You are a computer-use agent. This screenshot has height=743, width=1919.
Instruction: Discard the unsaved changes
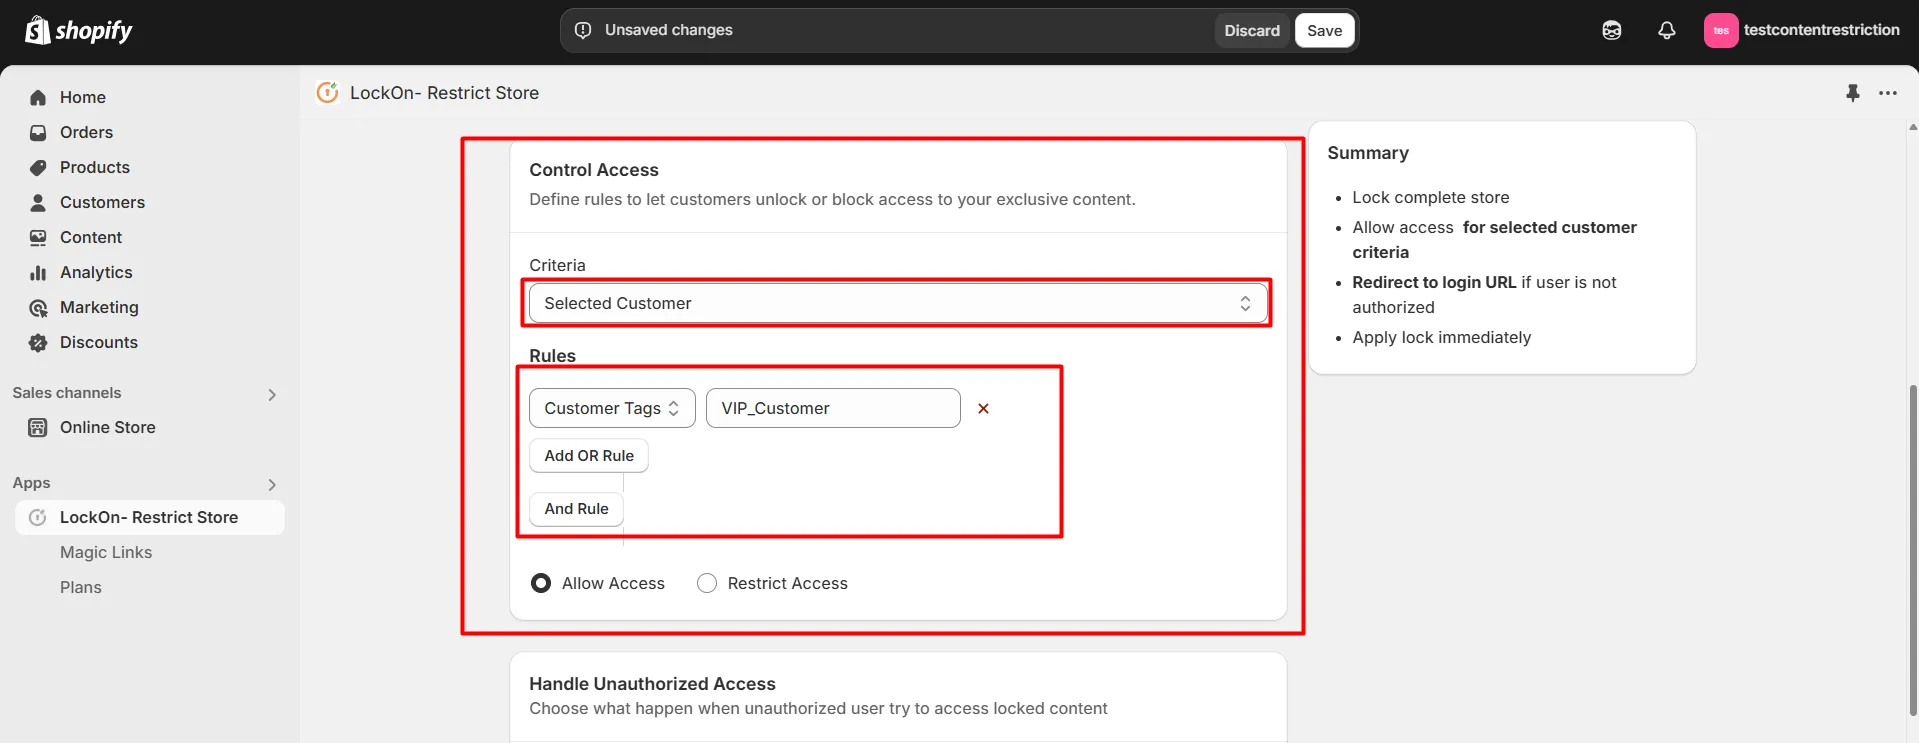[1252, 30]
